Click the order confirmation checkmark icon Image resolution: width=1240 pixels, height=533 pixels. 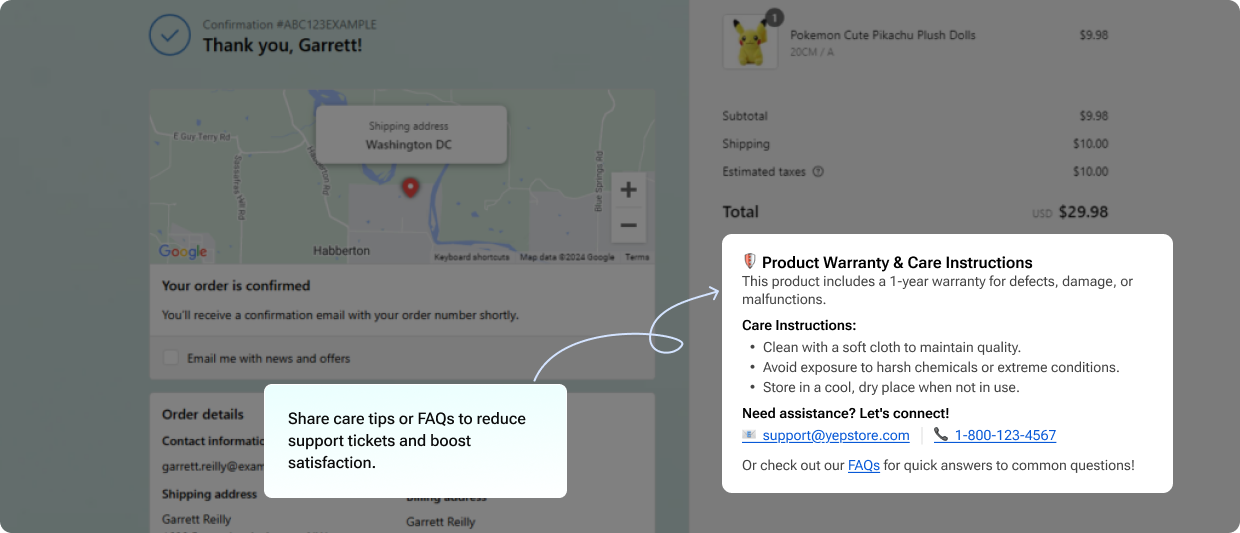[x=170, y=35]
